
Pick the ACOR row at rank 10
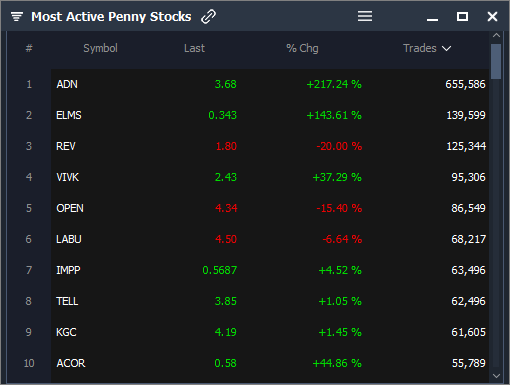pyautogui.click(x=270, y=363)
